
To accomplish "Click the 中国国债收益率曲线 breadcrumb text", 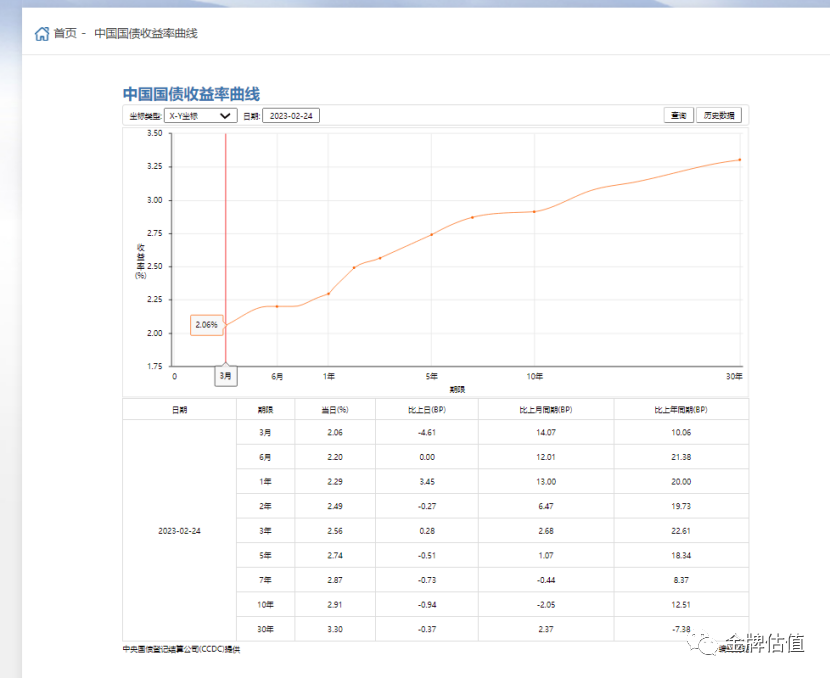I will (146, 33).
